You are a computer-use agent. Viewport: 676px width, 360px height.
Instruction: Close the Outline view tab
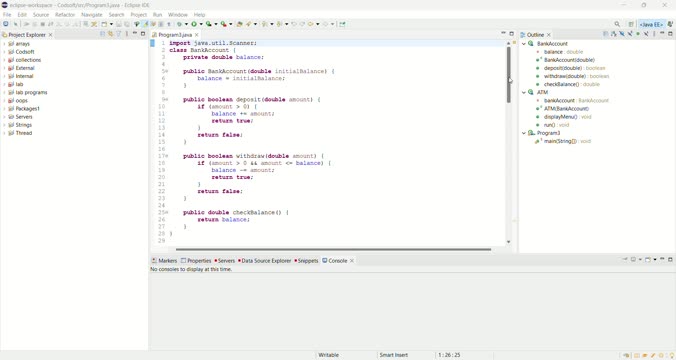(549, 34)
